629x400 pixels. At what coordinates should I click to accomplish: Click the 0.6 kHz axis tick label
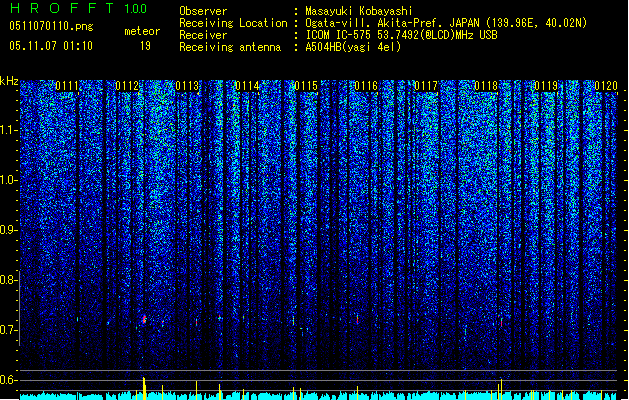point(8,380)
